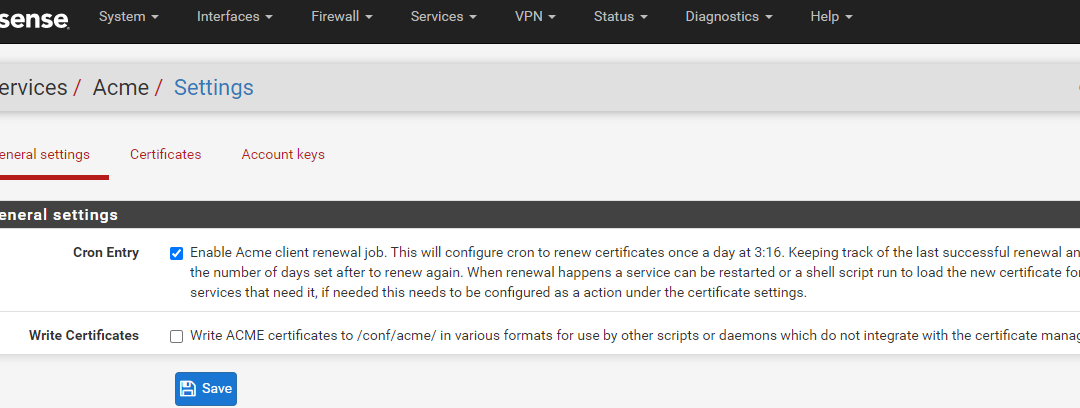
Task: Open the System menu
Action: coord(129,17)
